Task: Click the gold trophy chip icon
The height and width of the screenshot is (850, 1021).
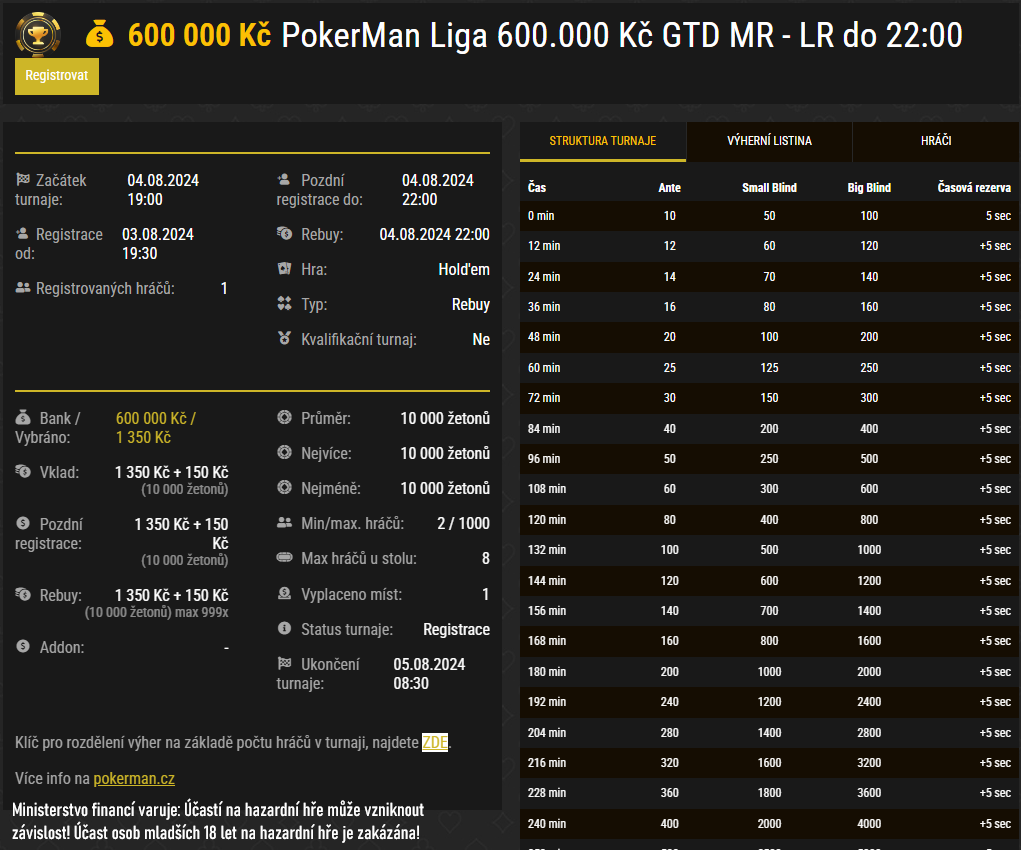Action: (39, 35)
